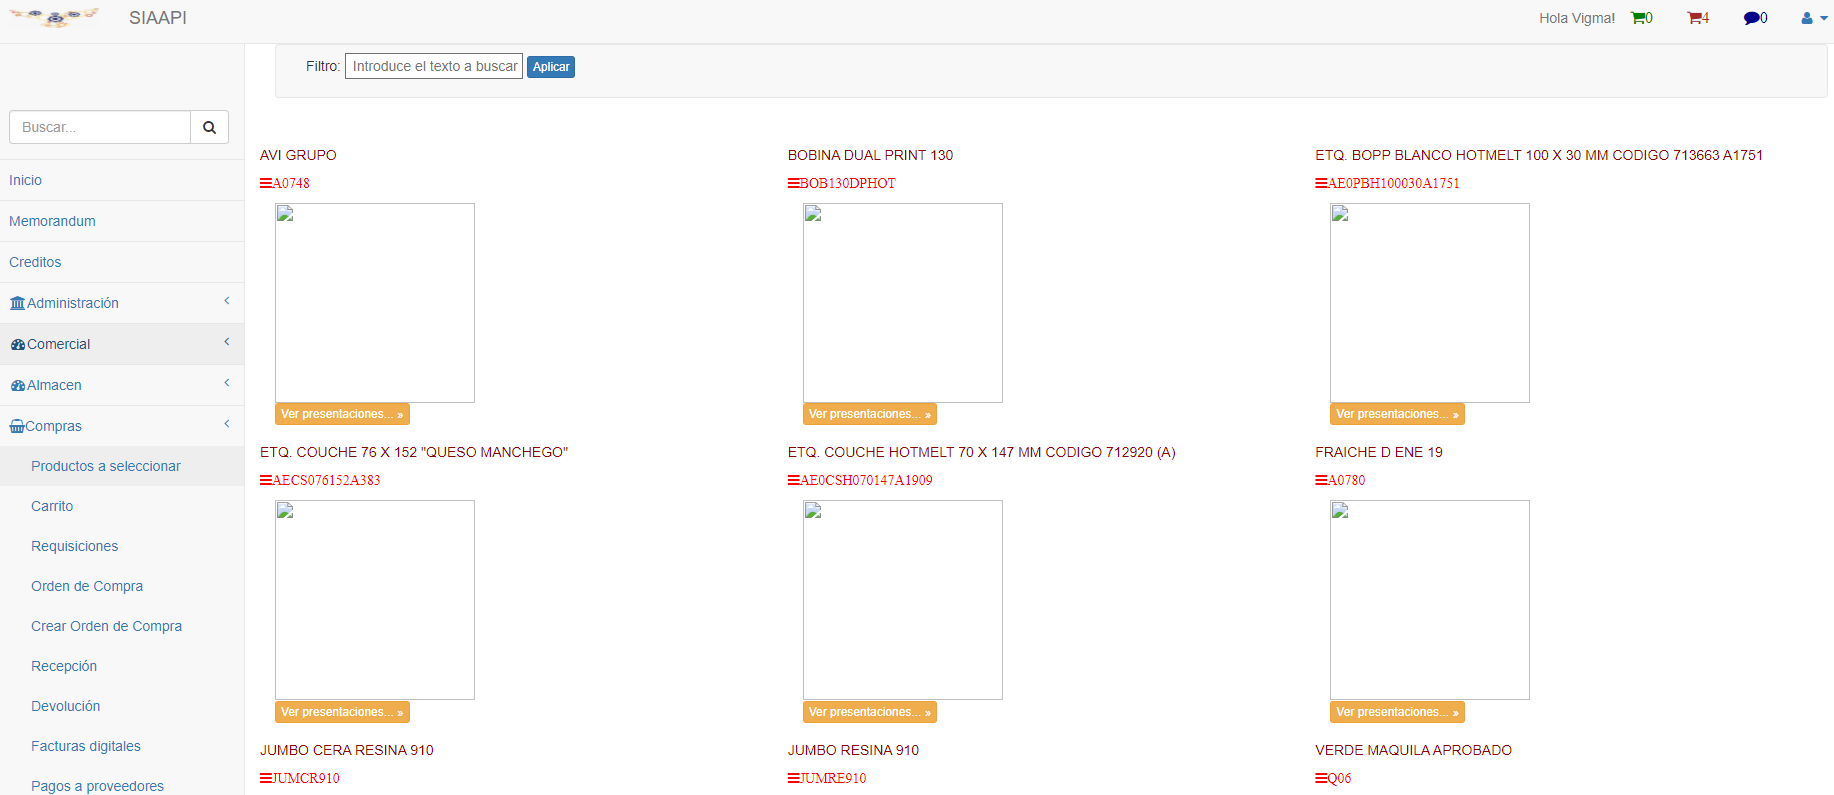Click VERDE MAQUILA APROBADO title
The width and height of the screenshot is (1834, 795).
1413,750
